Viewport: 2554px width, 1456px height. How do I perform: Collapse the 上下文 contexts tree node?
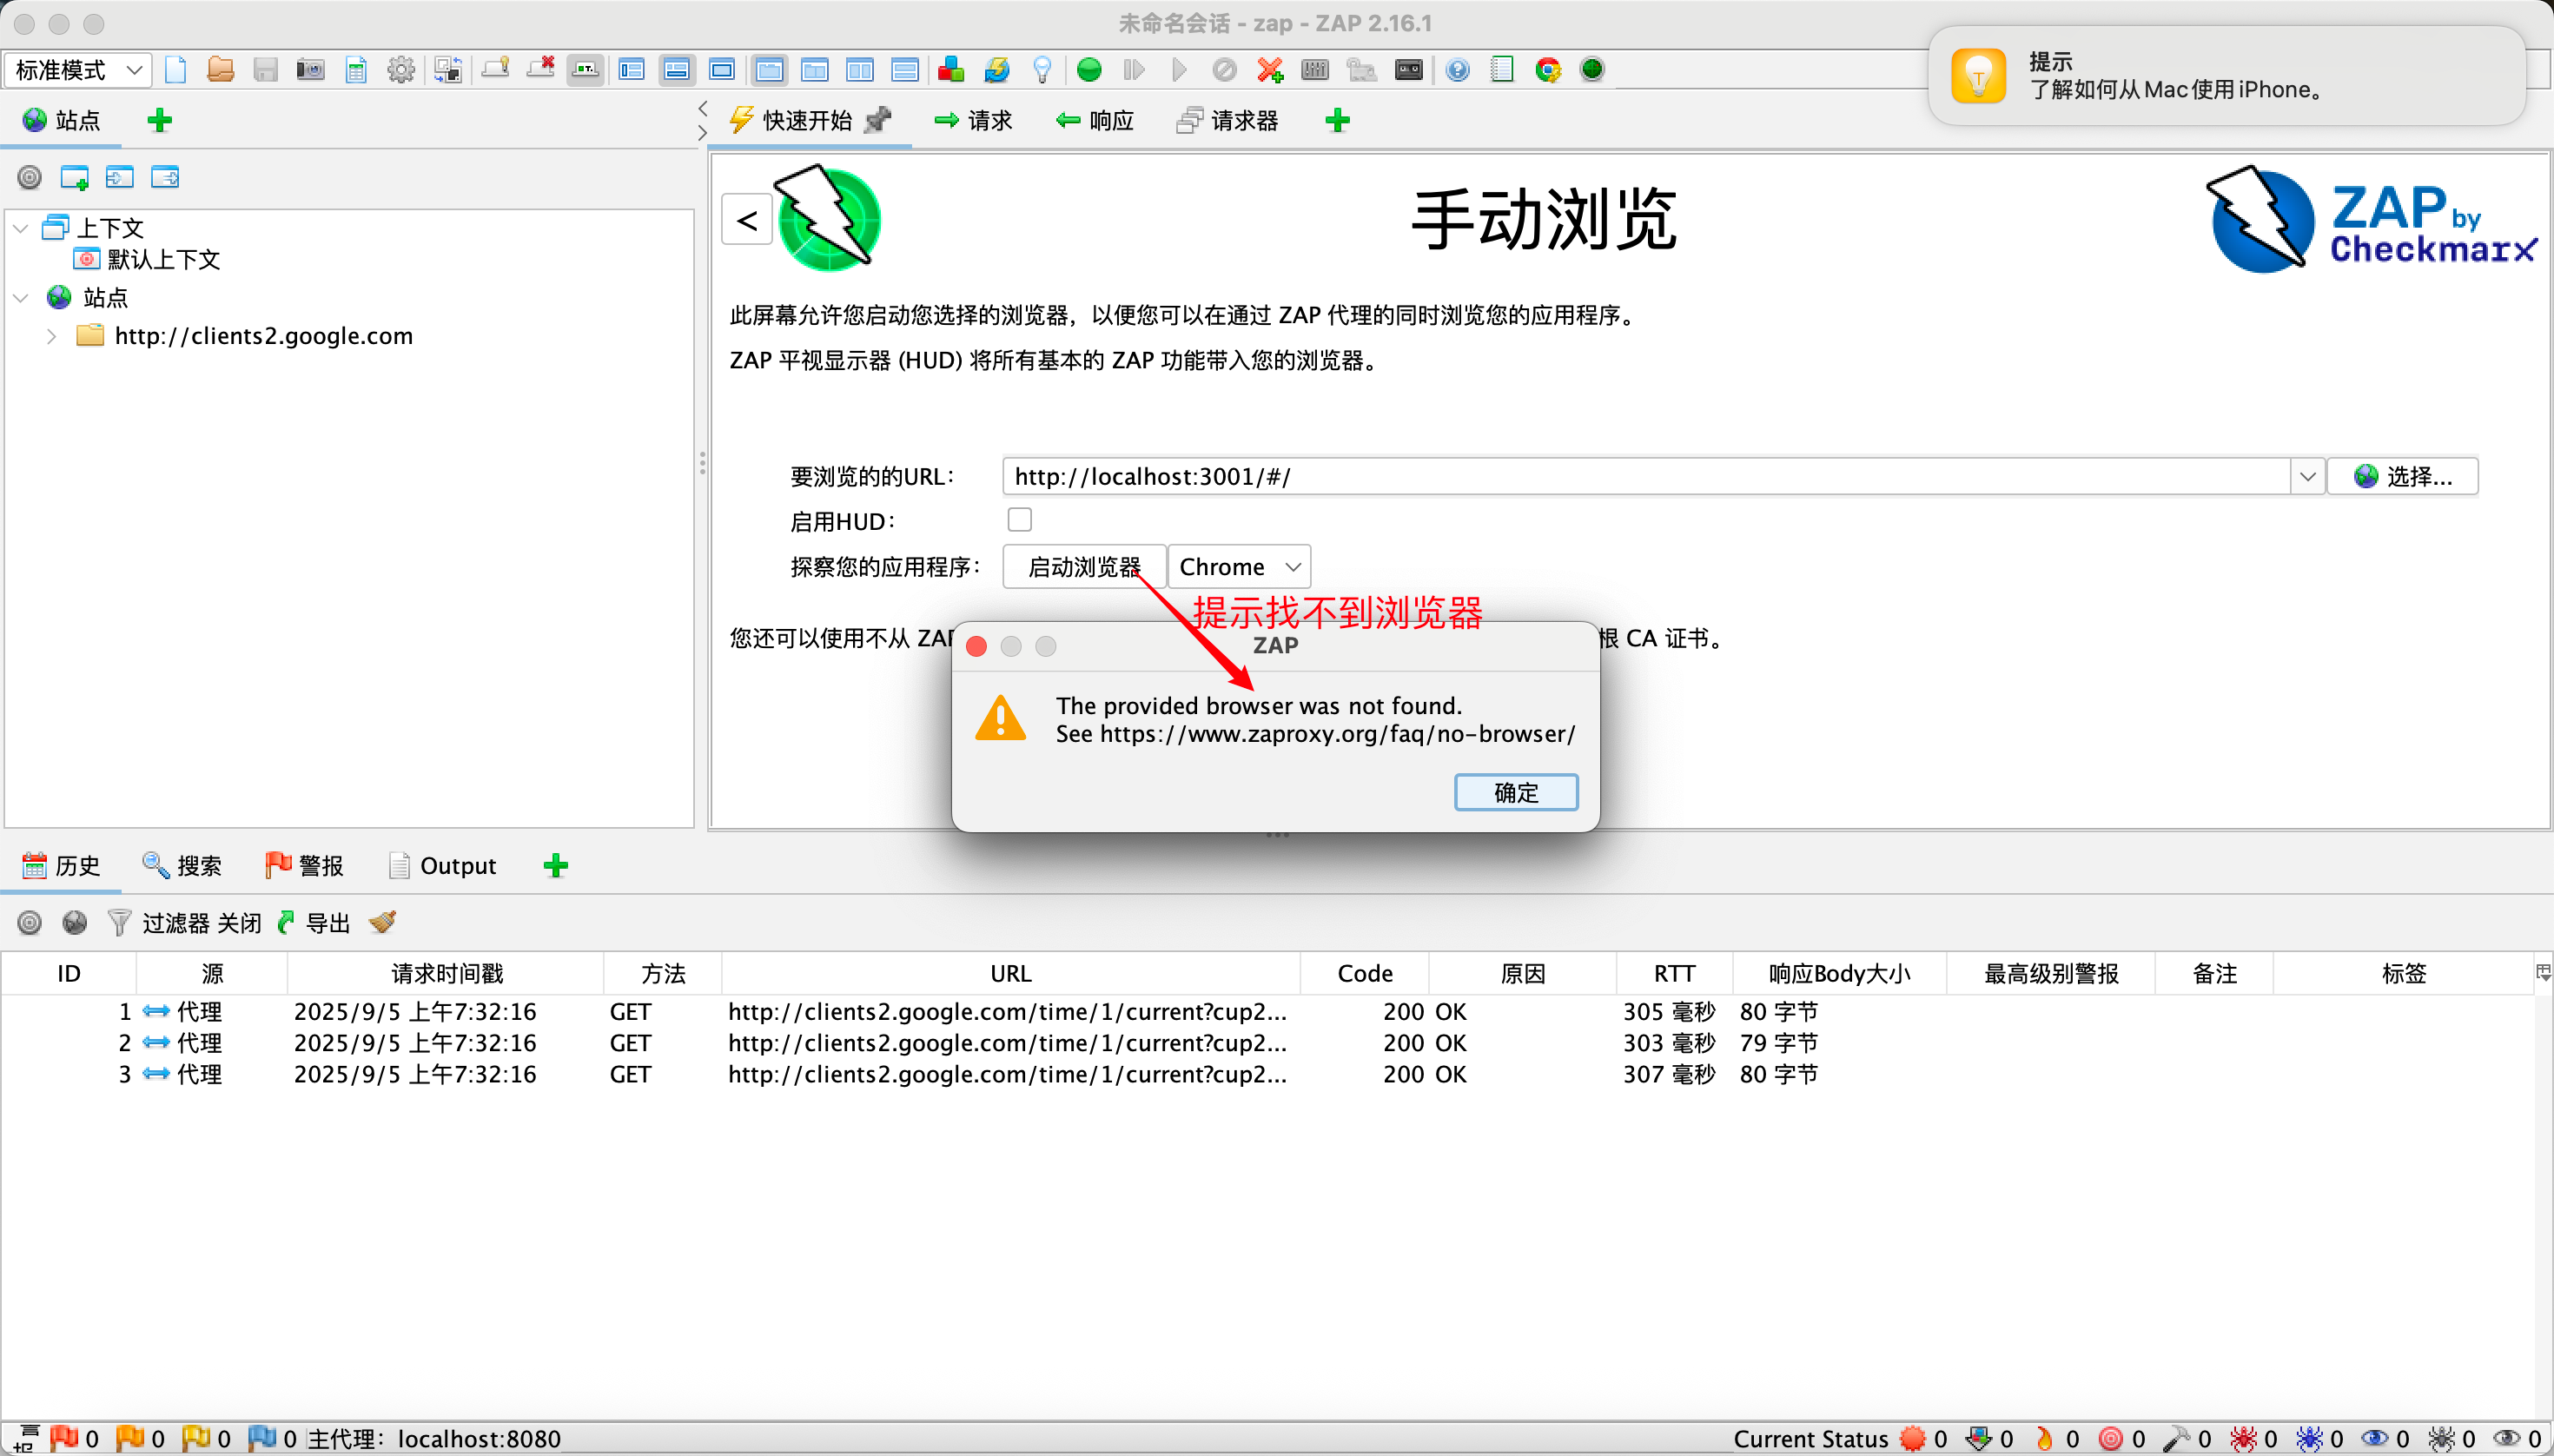coord(21,228)
